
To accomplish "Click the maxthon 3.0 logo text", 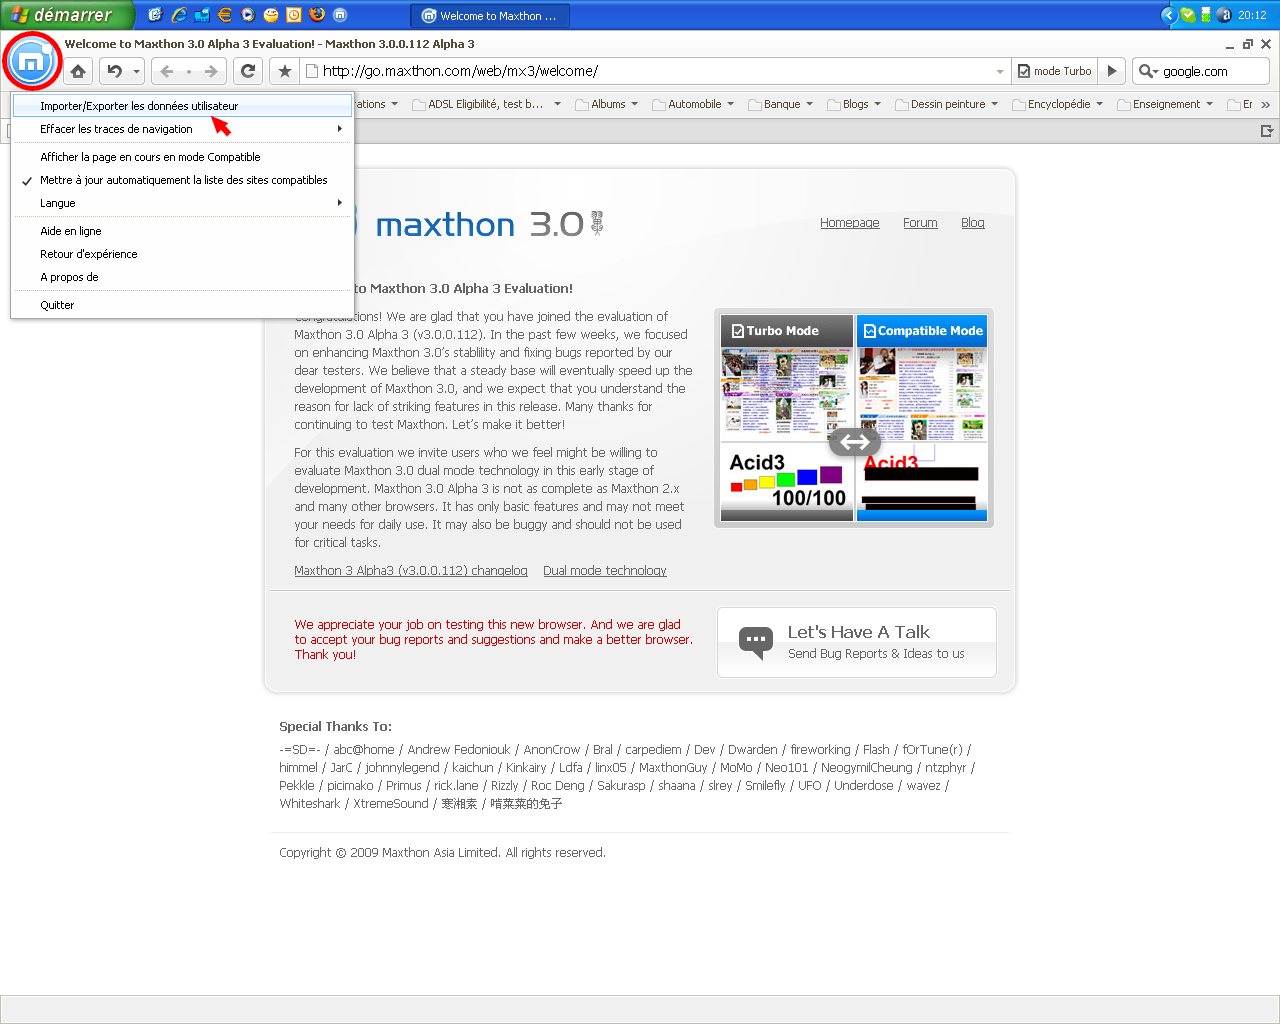I will pos(490,224).
